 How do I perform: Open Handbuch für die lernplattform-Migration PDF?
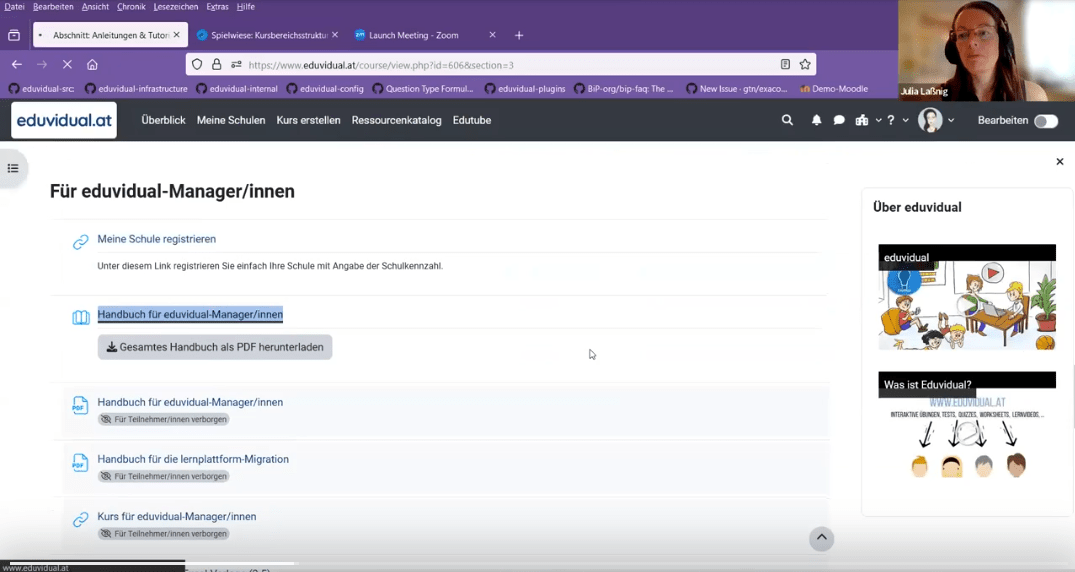pos(192,459)
